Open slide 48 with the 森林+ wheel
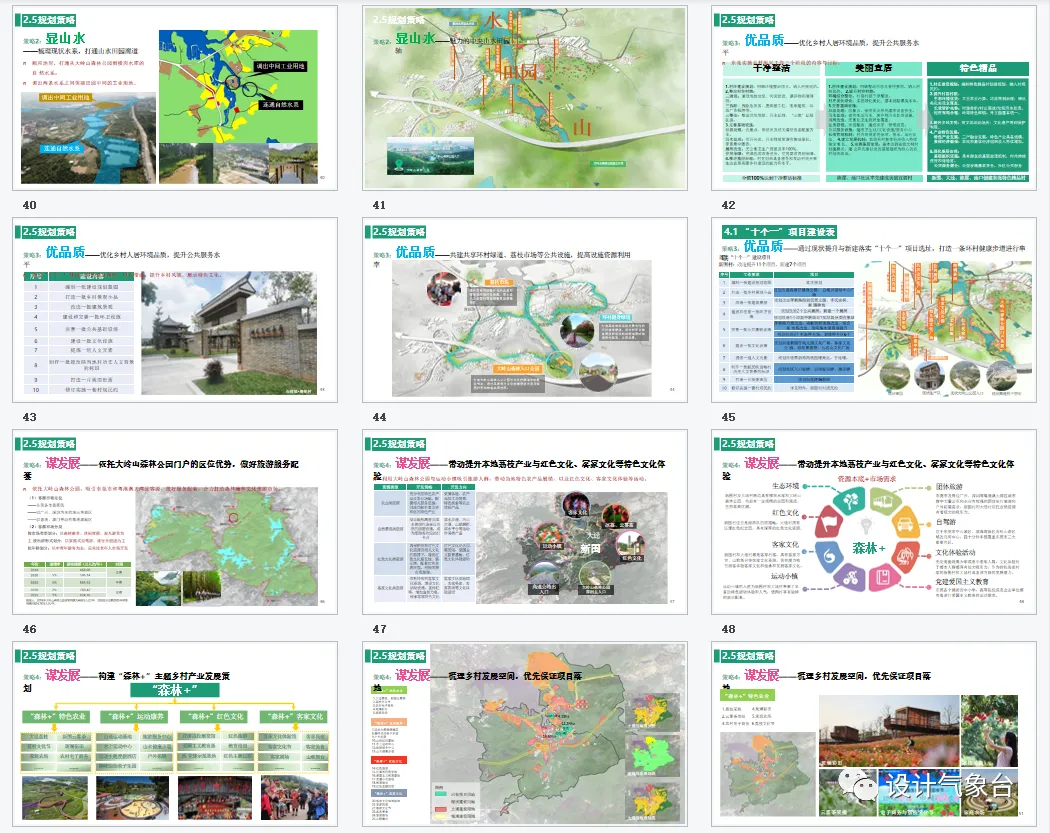 [874, 522]
